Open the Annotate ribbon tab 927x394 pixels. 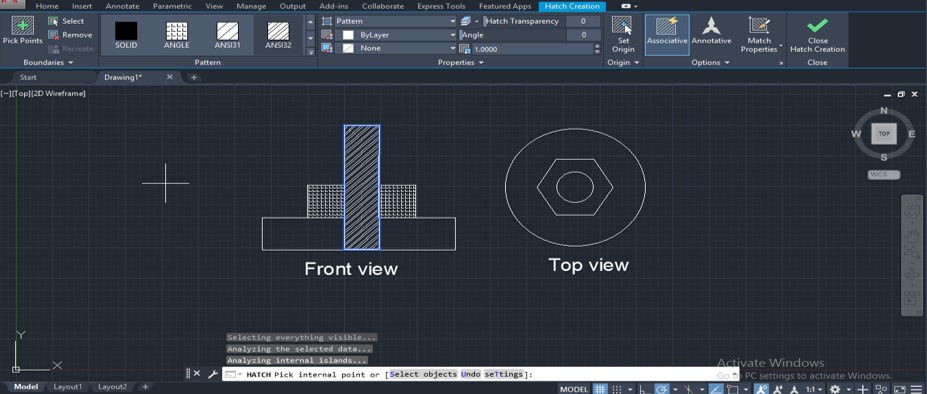click(122, 7)
